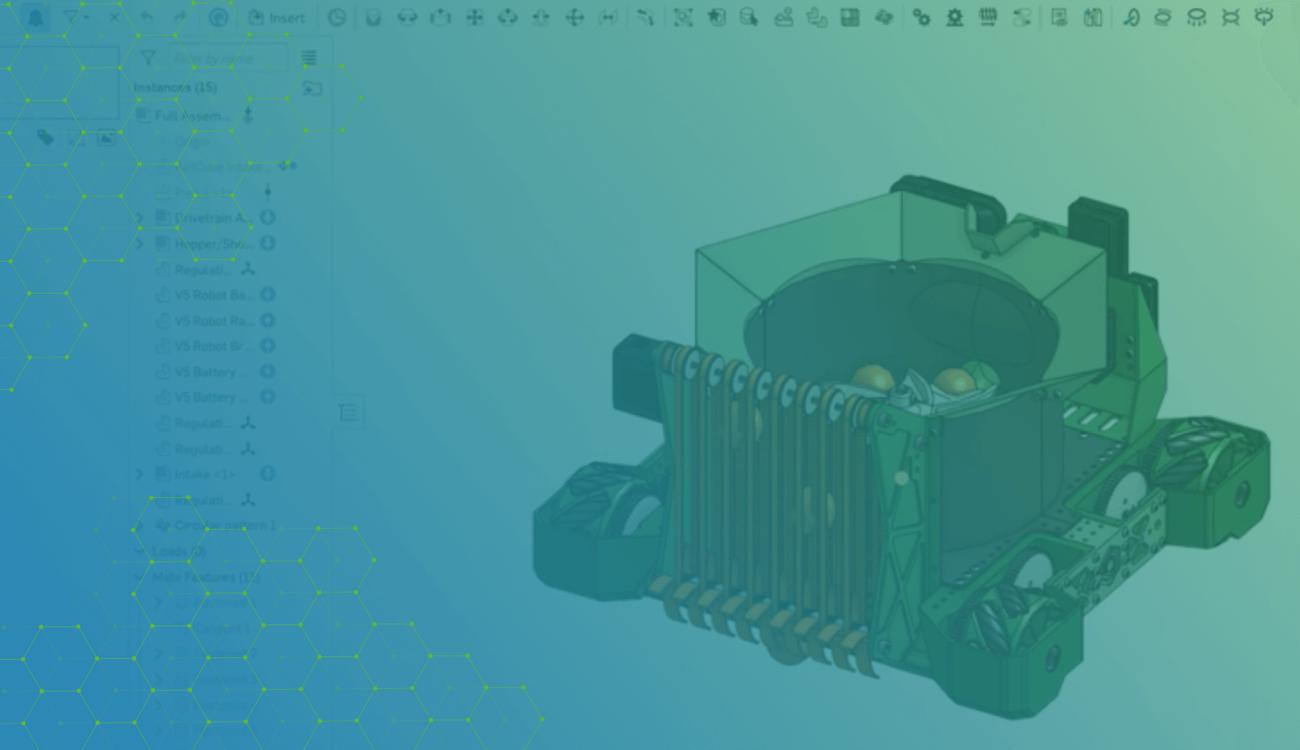1300x750 pixels.
Task: Expand the Drivetrain assembly node
Action: (138, 217)
